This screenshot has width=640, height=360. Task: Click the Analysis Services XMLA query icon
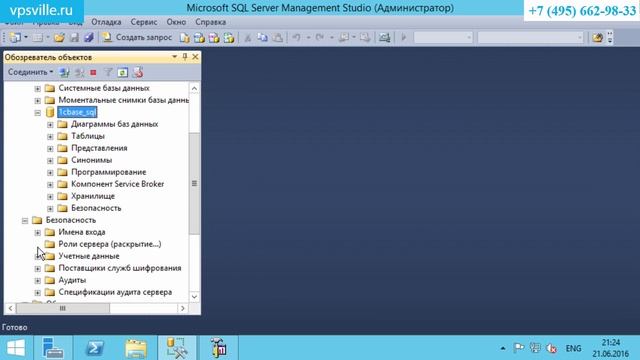tap(229, 38)
